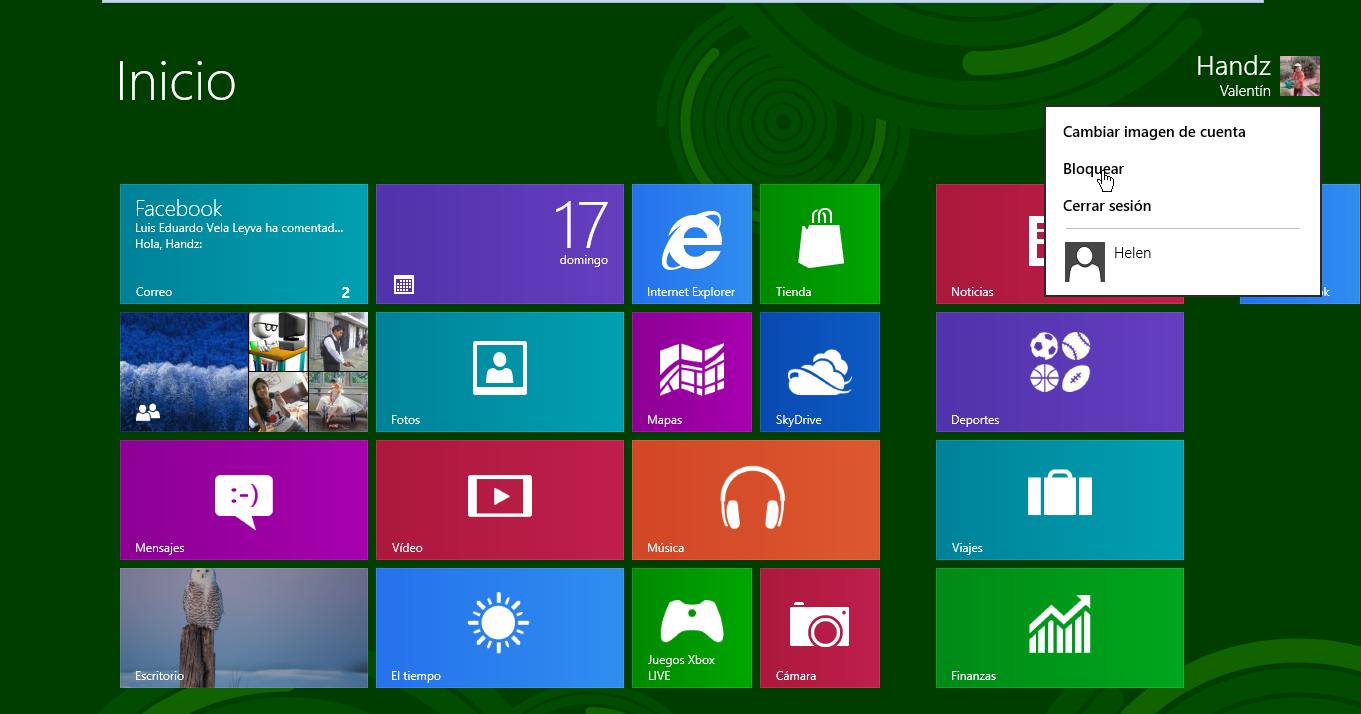Open the Mapas app tile
The height and width of the screenshot is (714, 1361).
(x=691, y=372)
